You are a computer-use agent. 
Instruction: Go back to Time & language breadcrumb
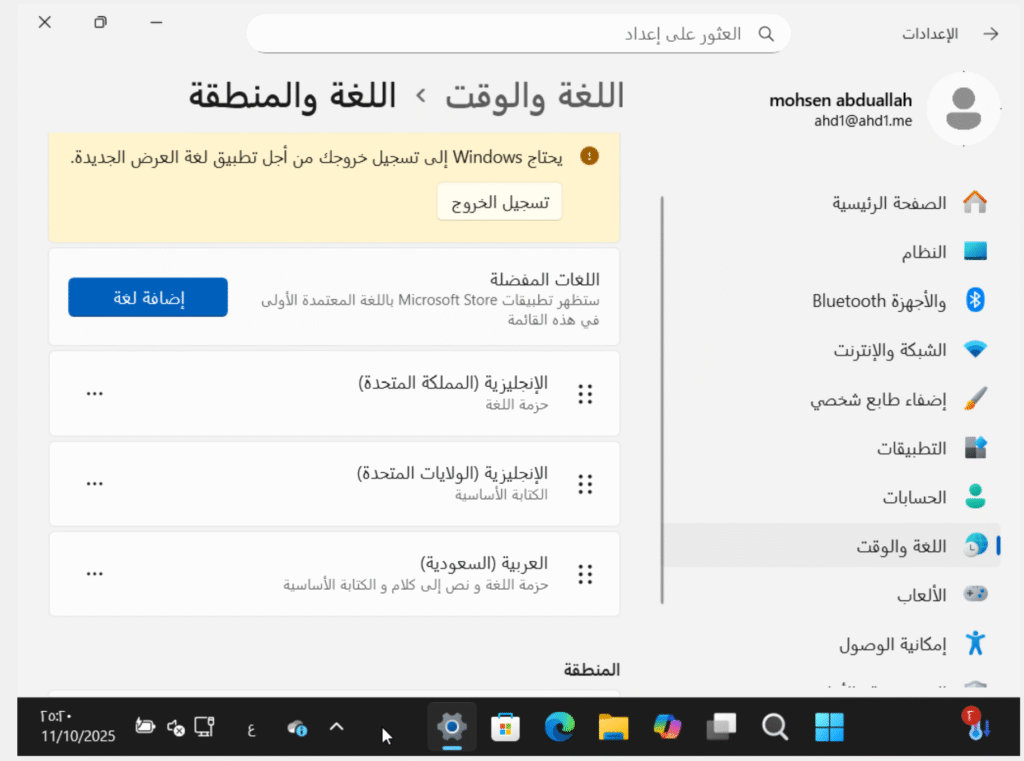[x=535, y=96]
